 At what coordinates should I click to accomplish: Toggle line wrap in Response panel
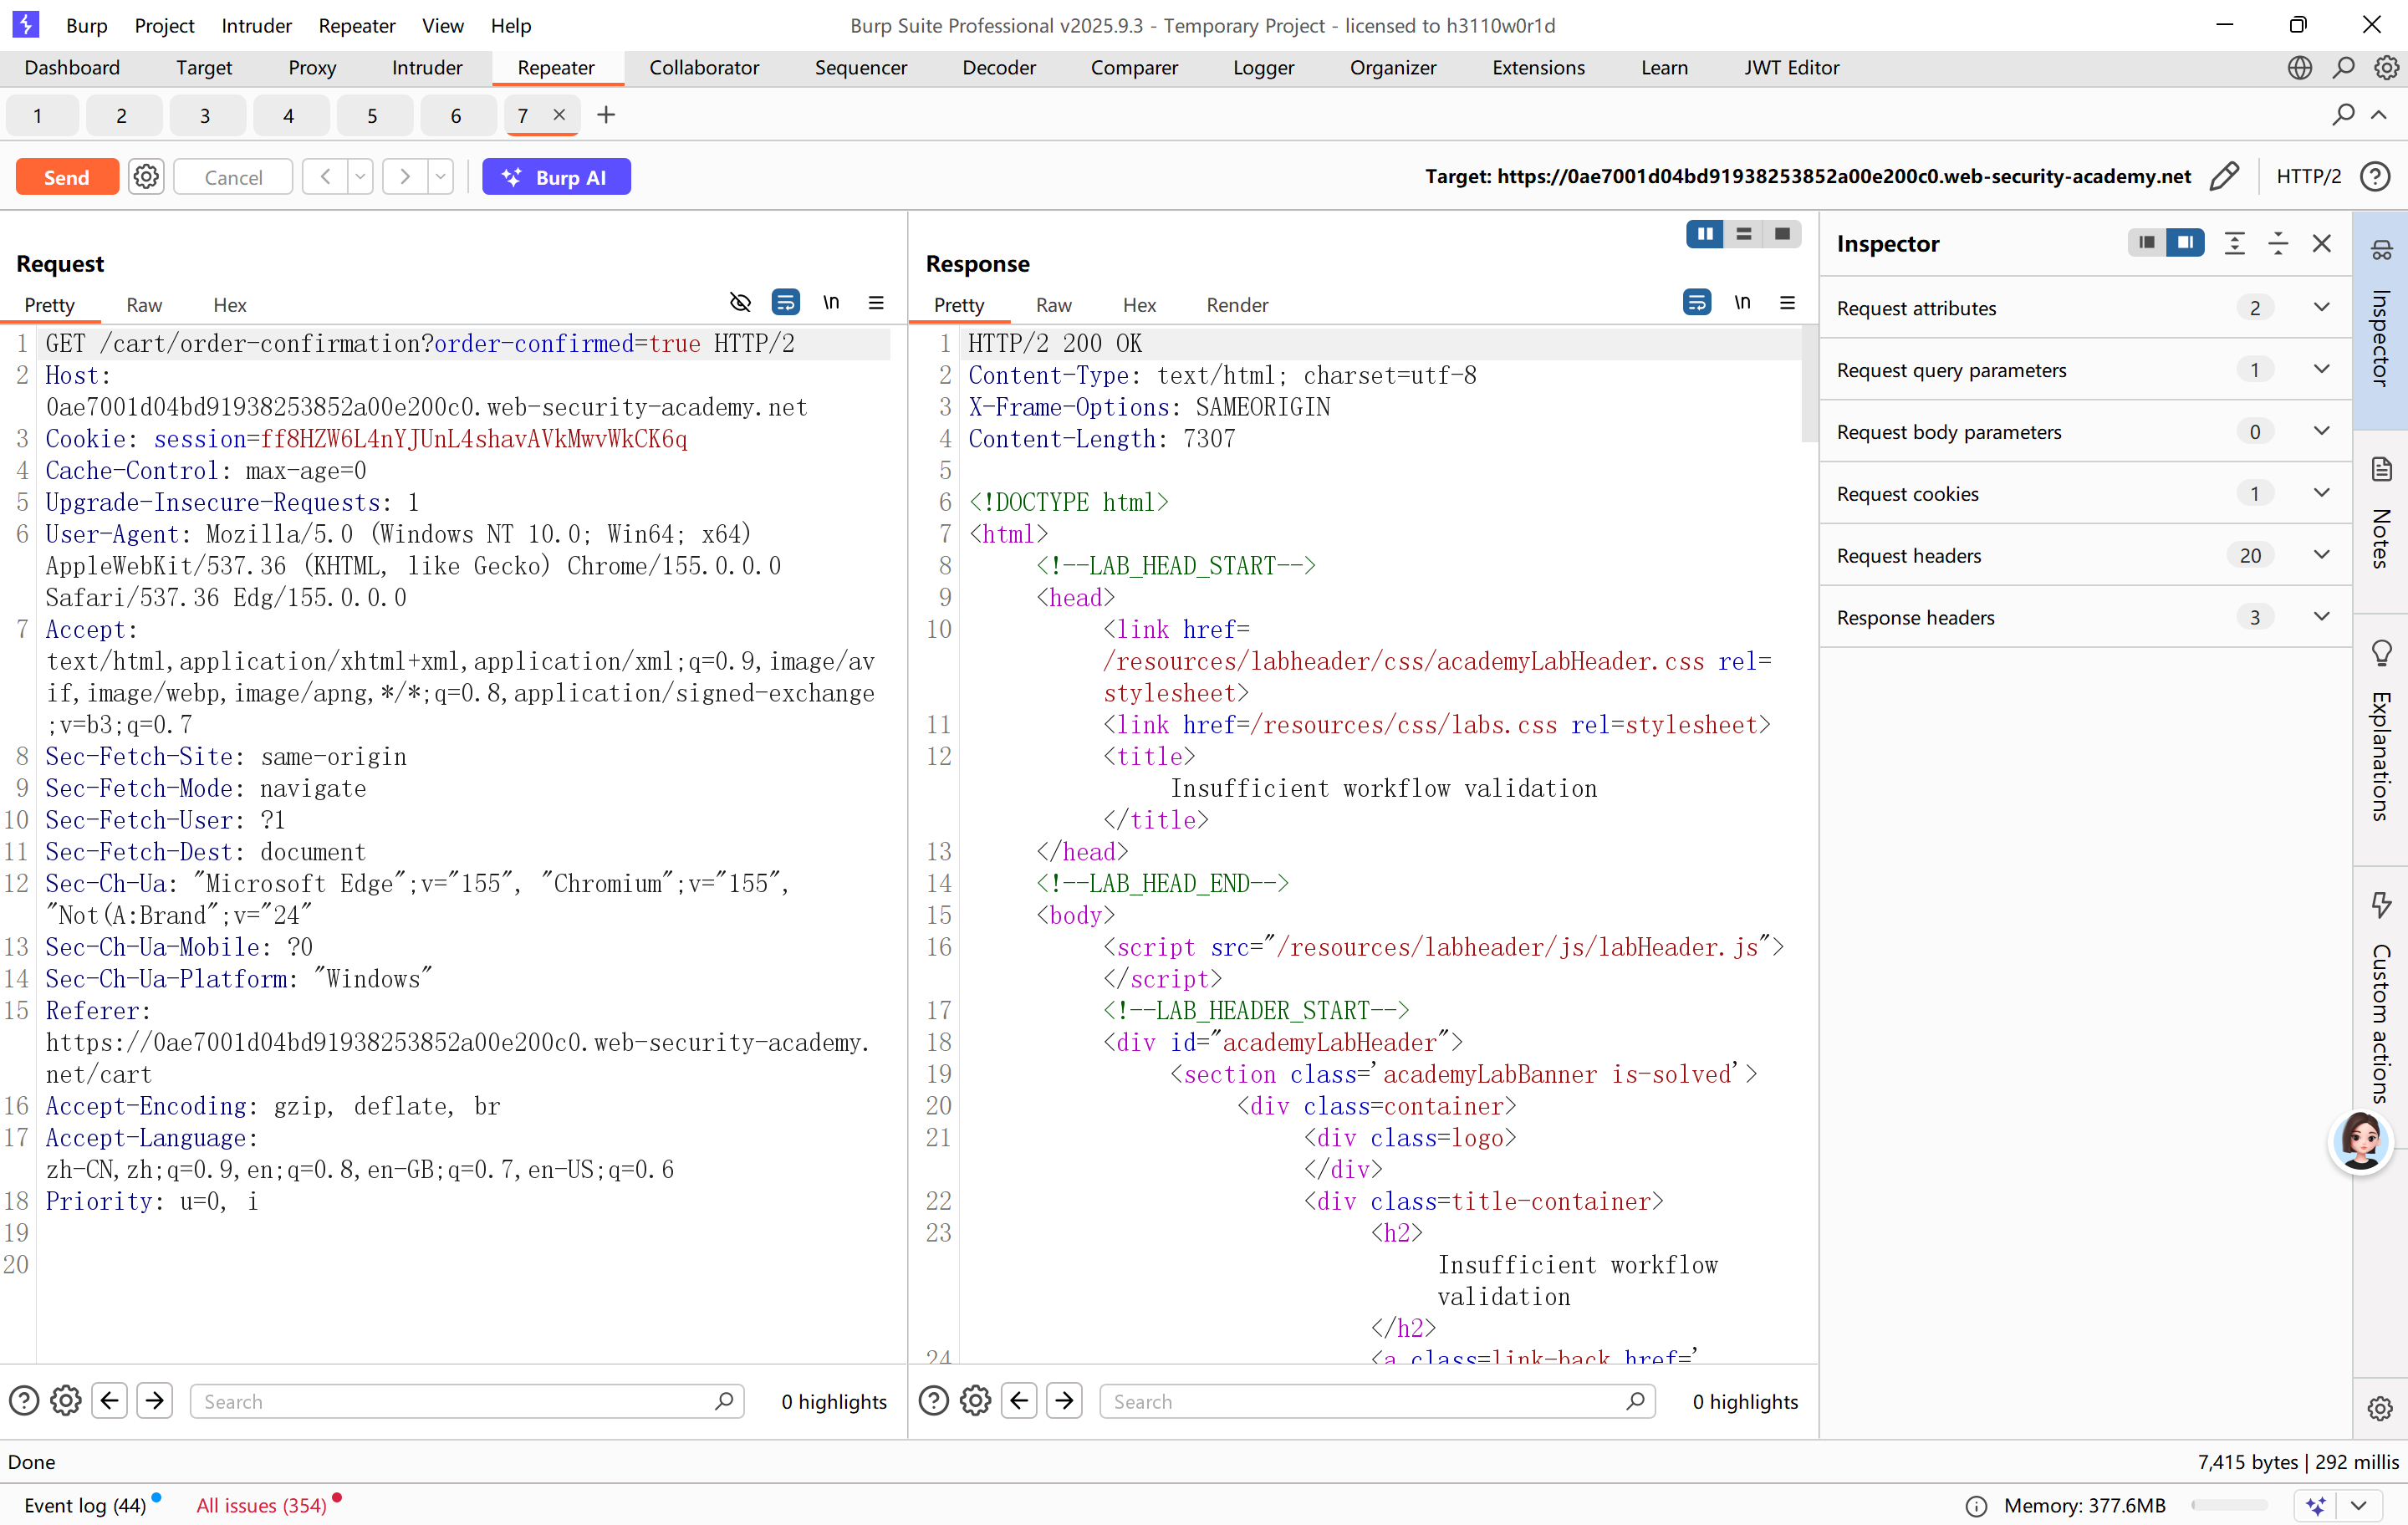[1697, 303]
